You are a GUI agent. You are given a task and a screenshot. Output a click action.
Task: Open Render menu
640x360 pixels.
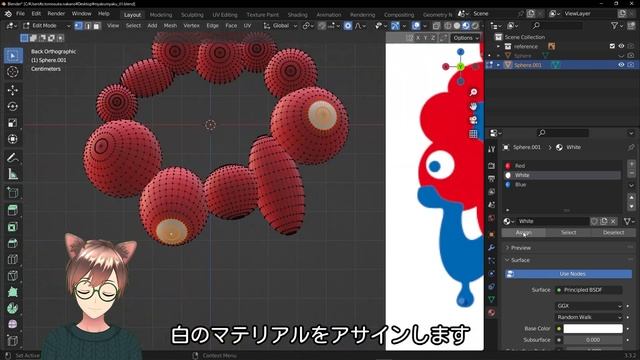click(x=56, y=13)
